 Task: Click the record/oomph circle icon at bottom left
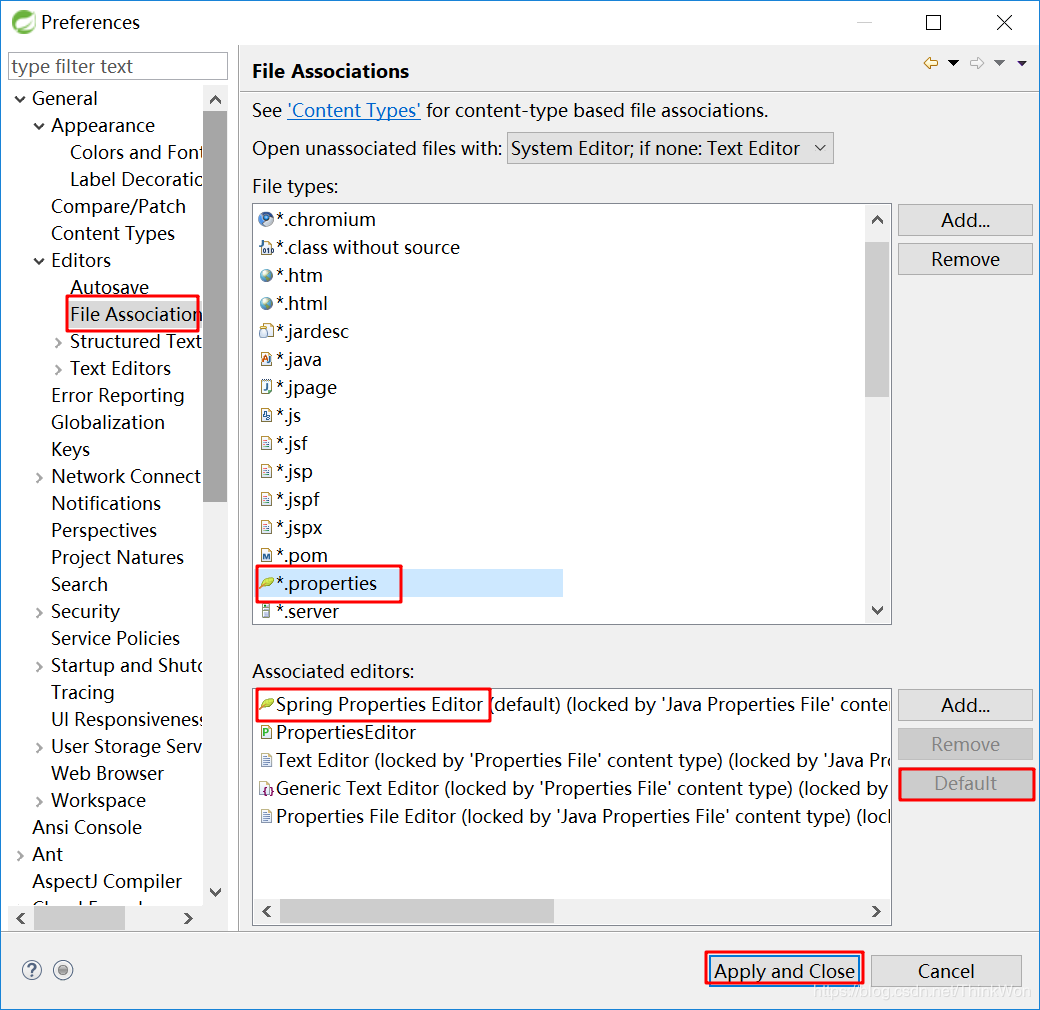(63, 970)
